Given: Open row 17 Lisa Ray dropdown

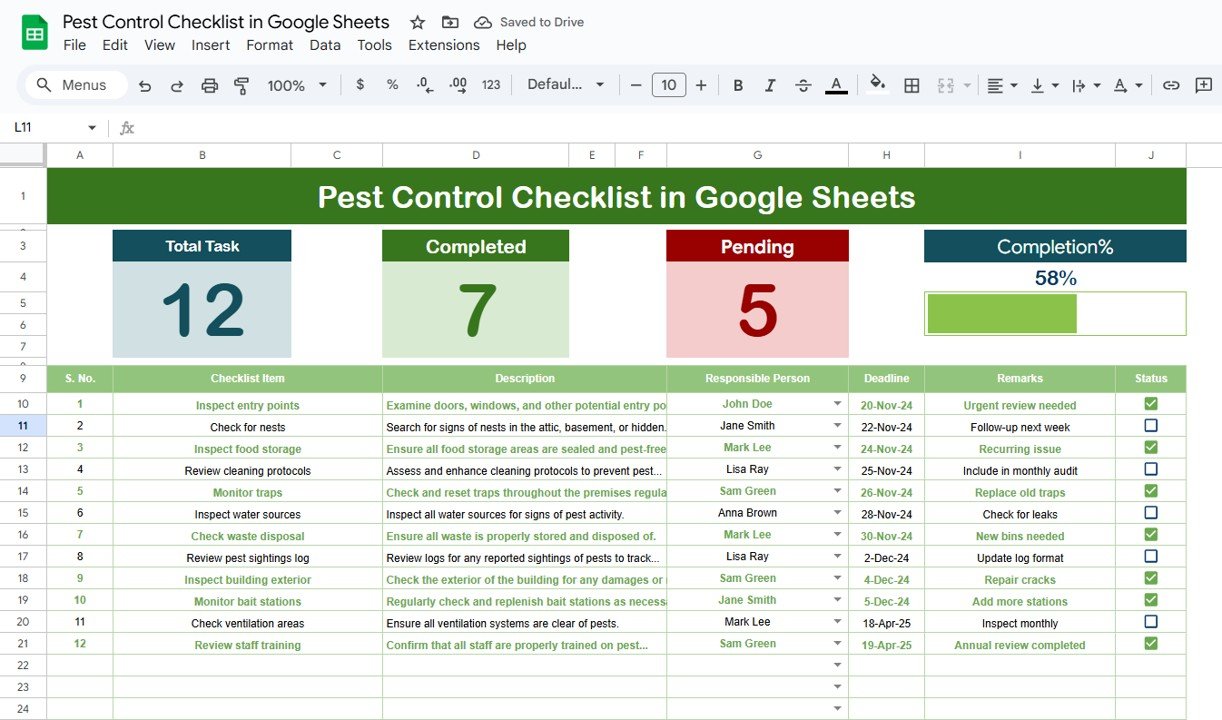Looking at the screenshot, I should (x=837, y=557).
